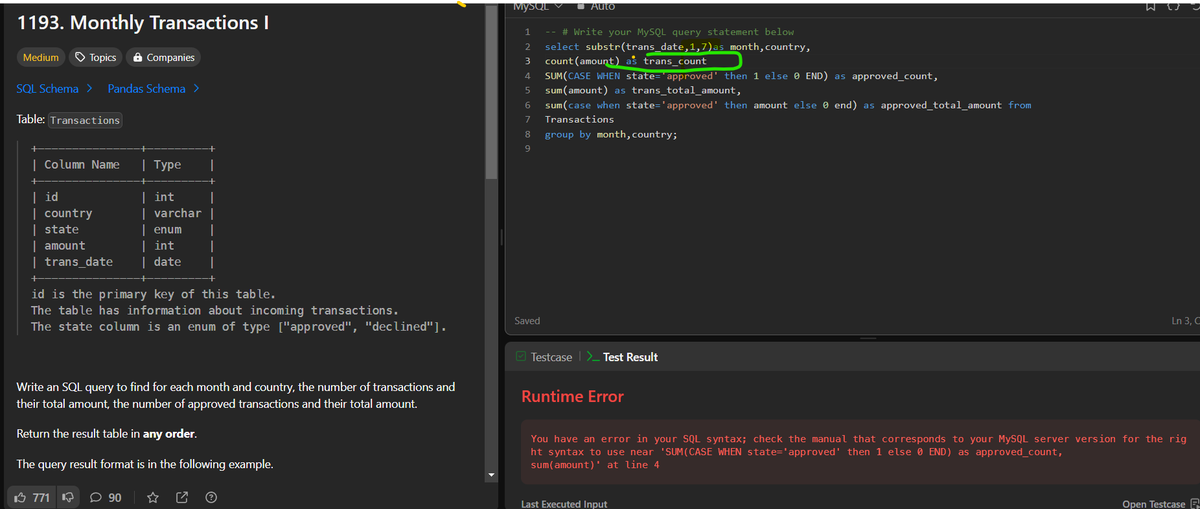Click the problem title 1193. Monthly Transactions I
The height and width of the screenshot is (509, 1200).
[142, 22]
